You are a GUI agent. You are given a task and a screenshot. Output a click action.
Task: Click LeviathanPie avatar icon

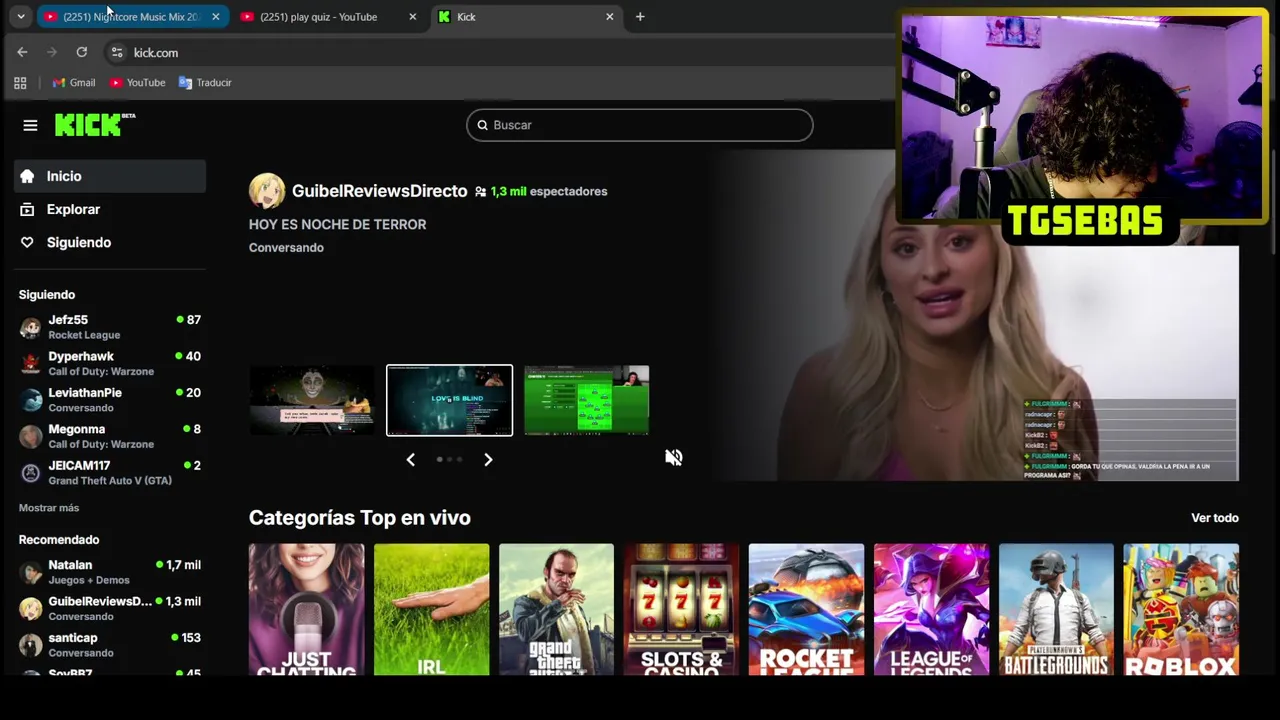pos(31,400)
